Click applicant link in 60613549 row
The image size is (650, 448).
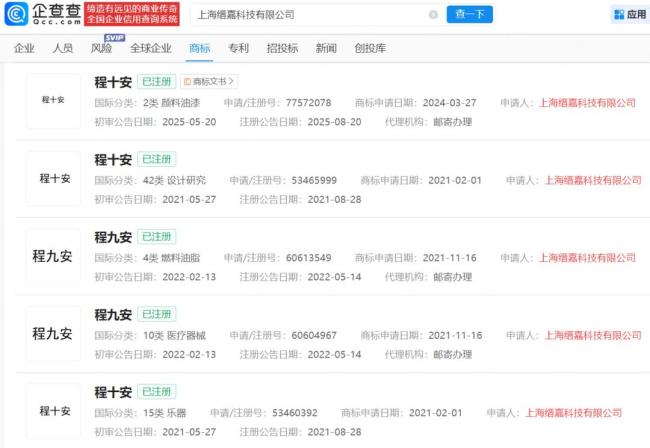pyautogui.click(x=587, y=257)
